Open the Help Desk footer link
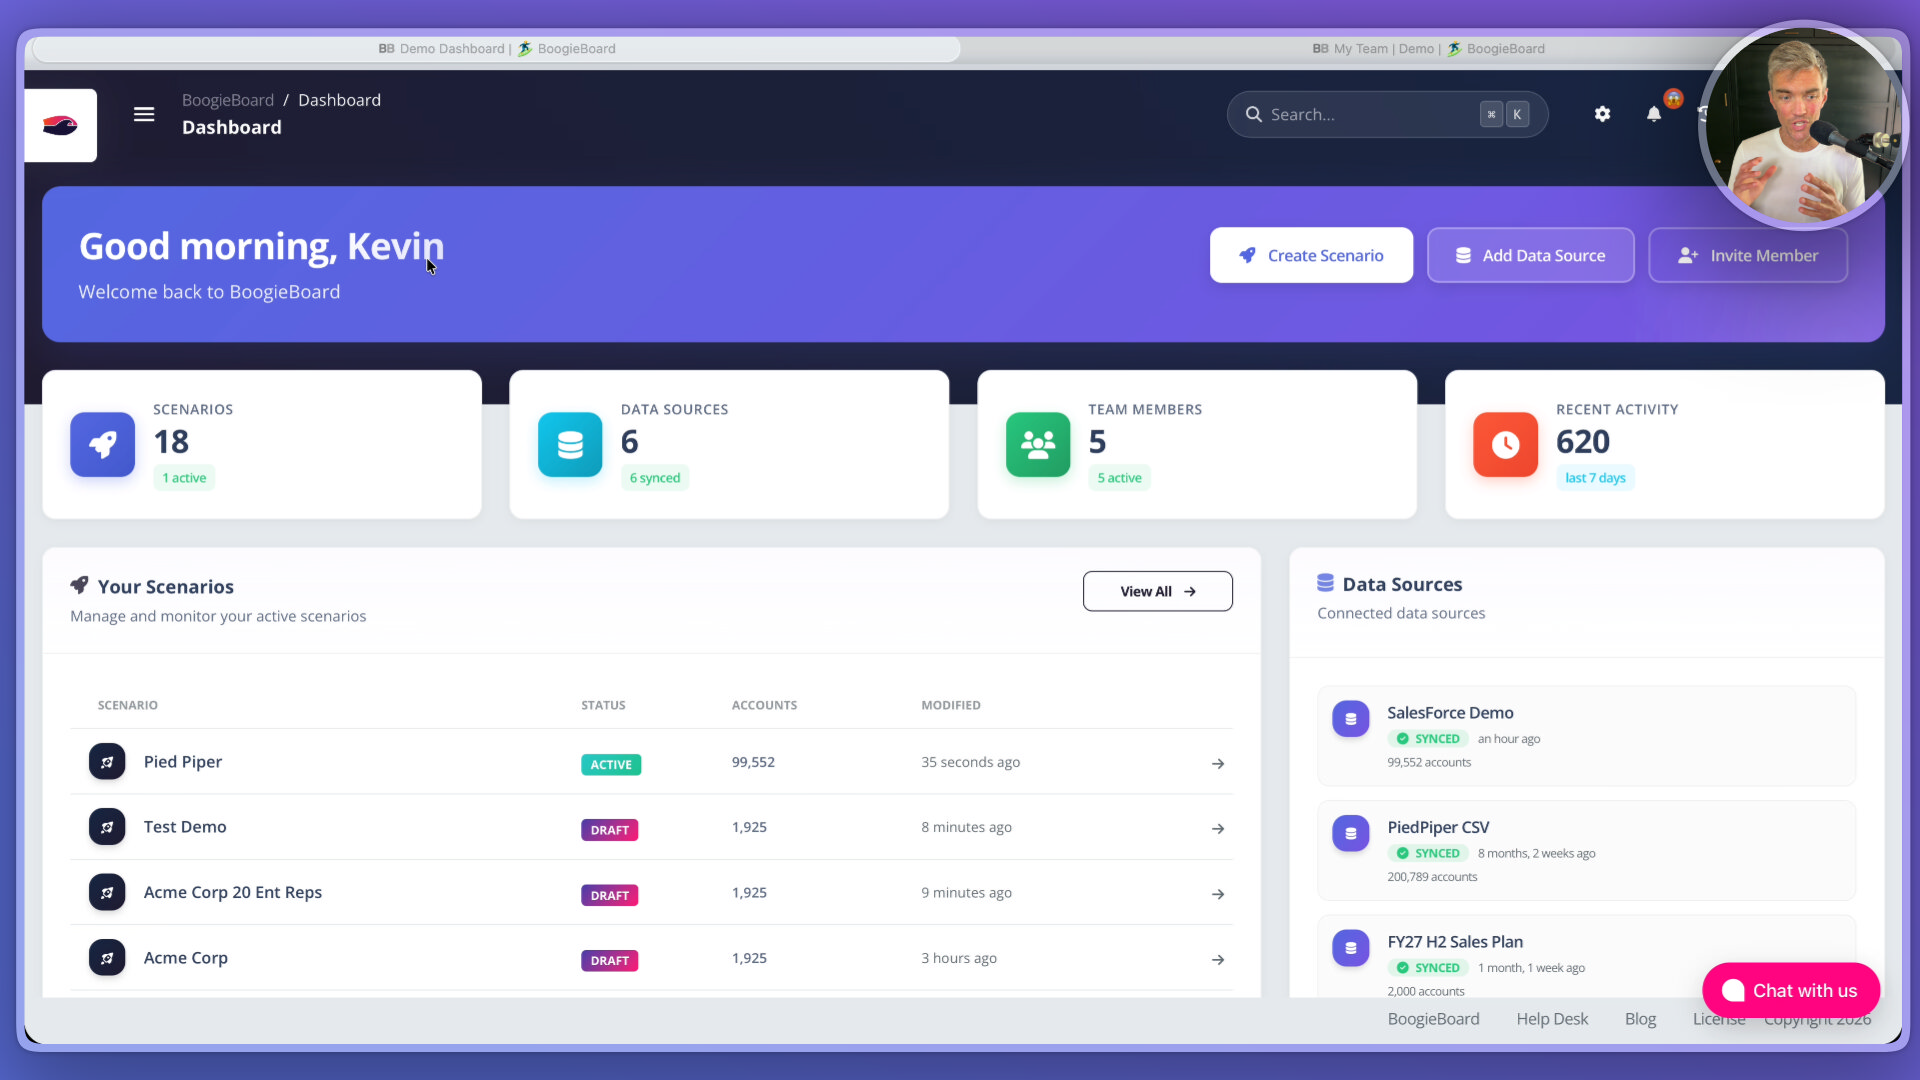The width and height of the screenshot is (1920, 1080). (x=1552, y=1019)
